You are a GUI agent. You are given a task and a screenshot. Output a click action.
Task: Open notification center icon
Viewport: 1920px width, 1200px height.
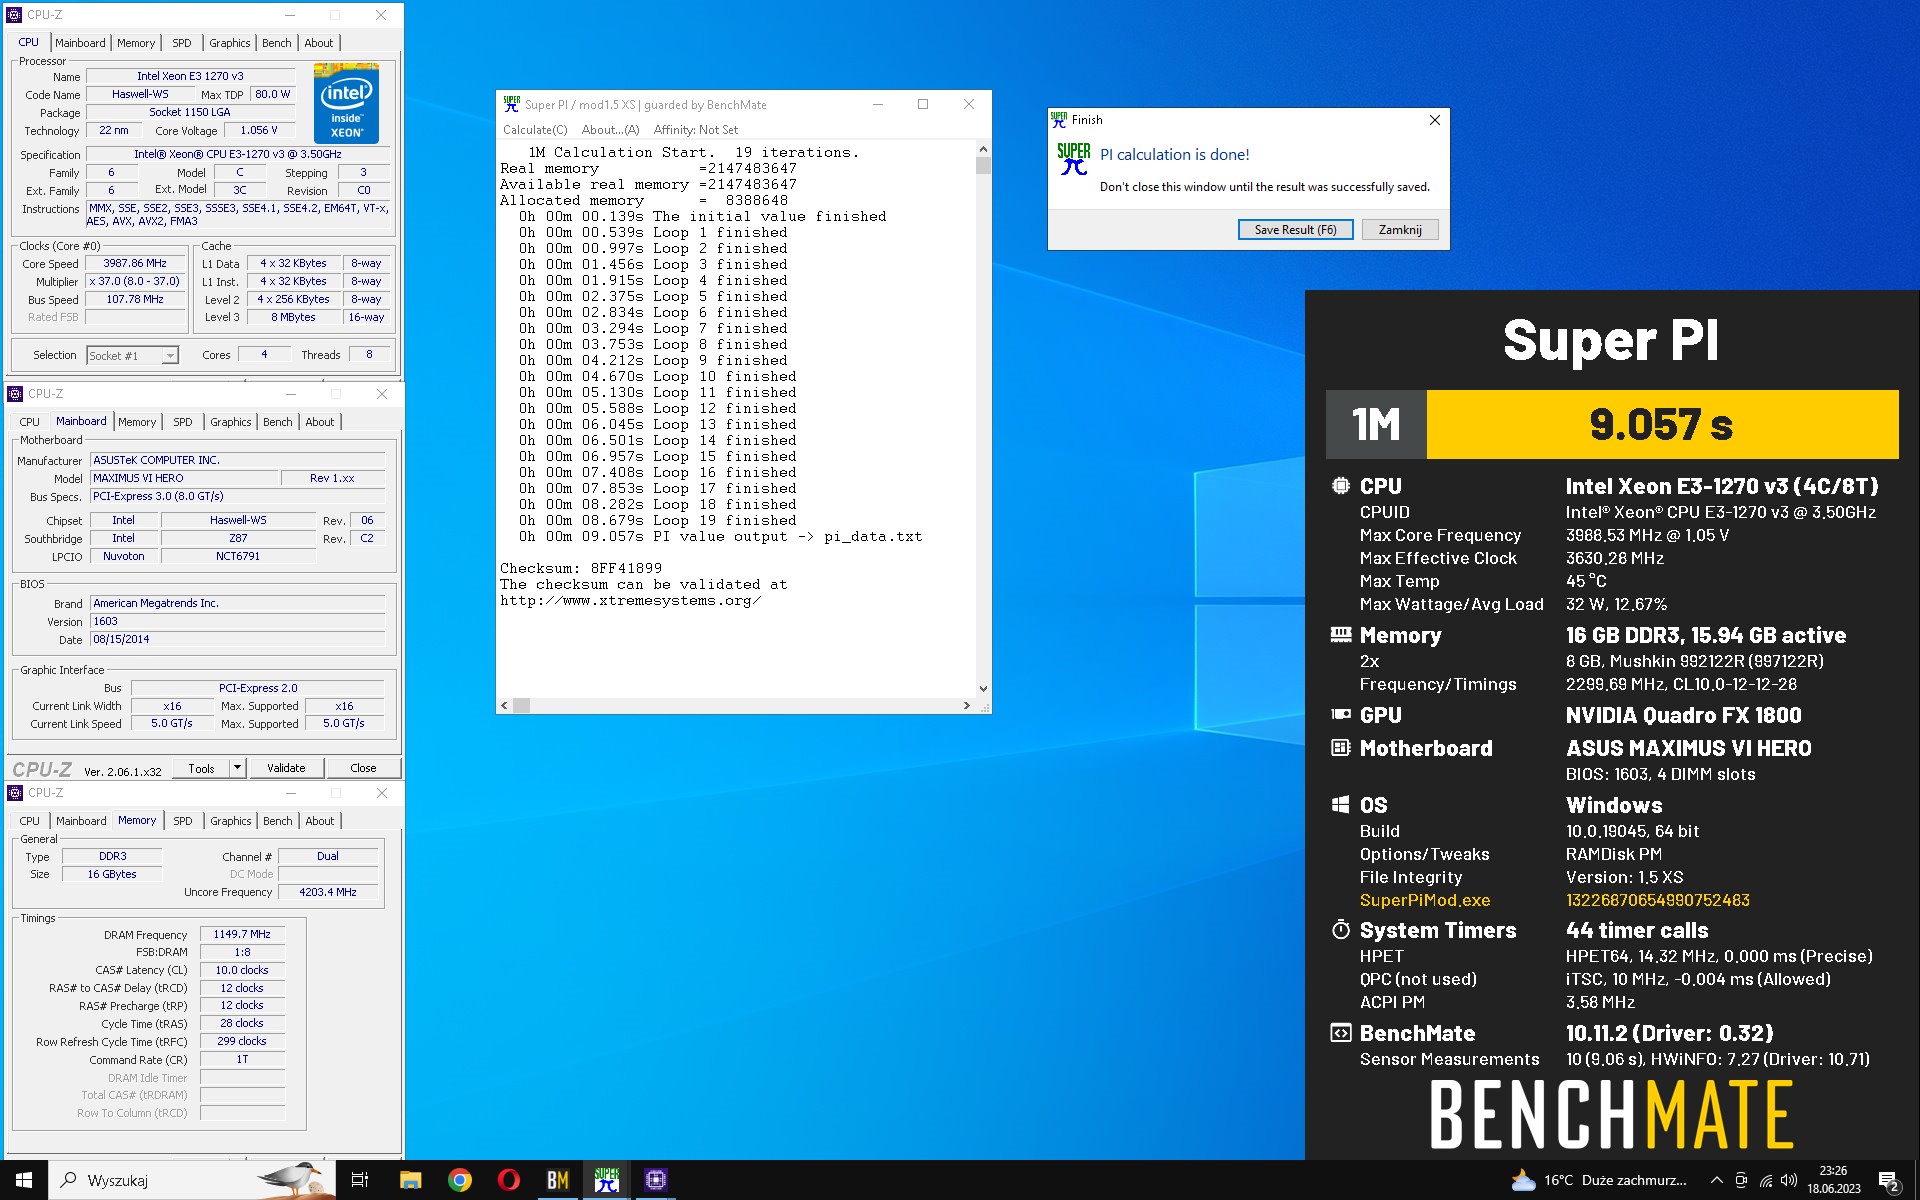pyautogui.click(x=1889, y=1180)
